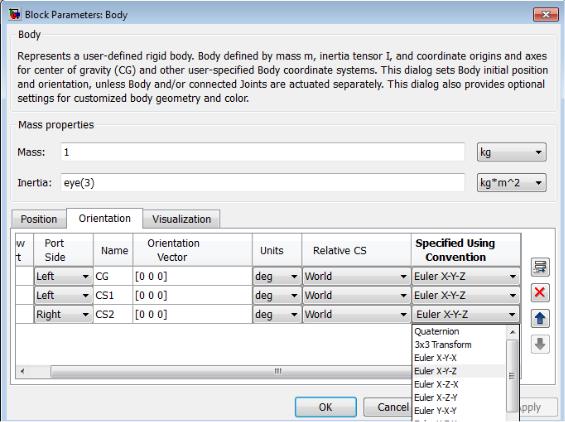
Task: Click the Block Parameters title bar icon
Action: pyautogui.click(x=15, y=15)
